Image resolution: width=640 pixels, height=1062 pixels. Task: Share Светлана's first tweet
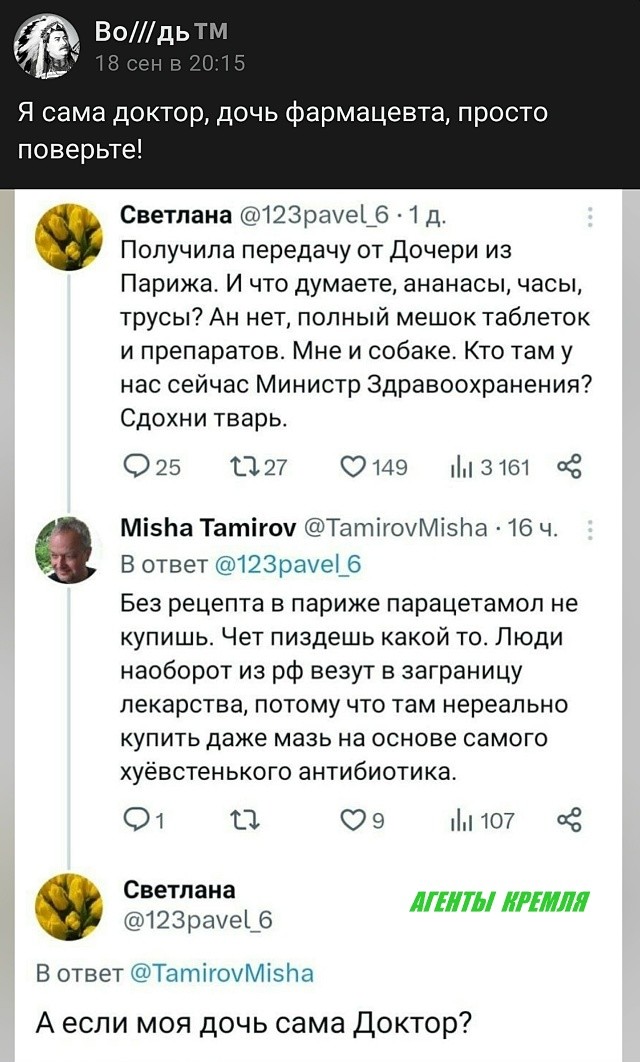[x=568, y=467]
